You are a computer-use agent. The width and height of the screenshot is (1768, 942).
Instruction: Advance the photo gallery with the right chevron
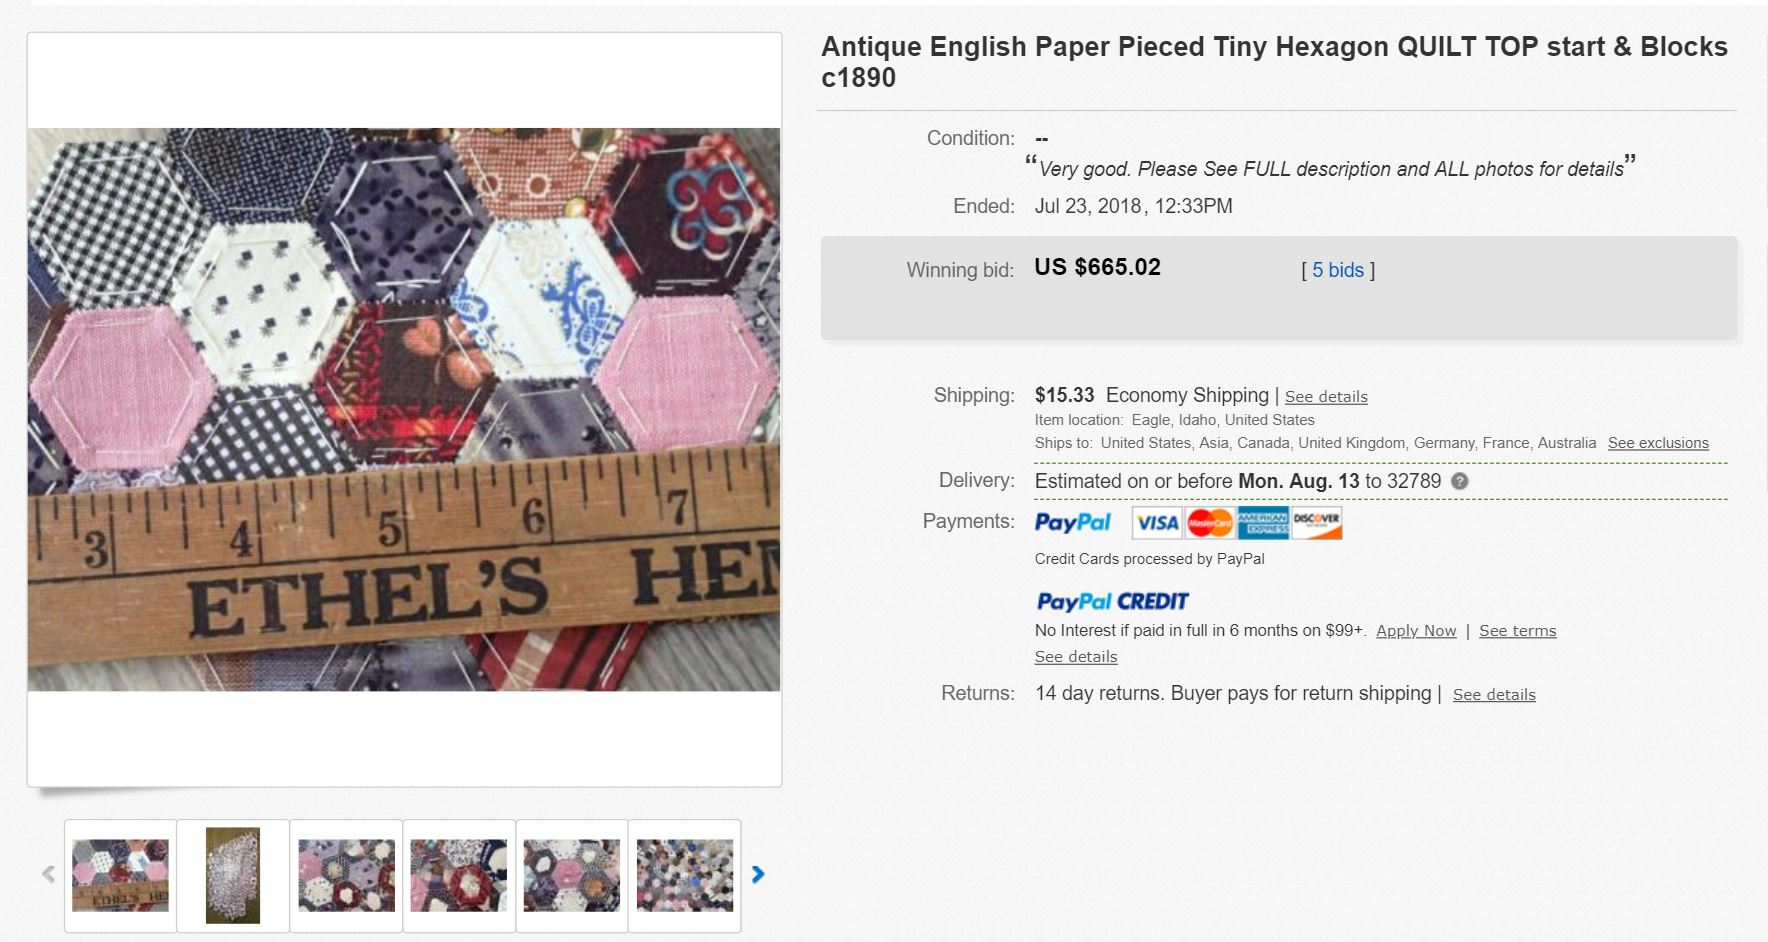click(758, 874)
